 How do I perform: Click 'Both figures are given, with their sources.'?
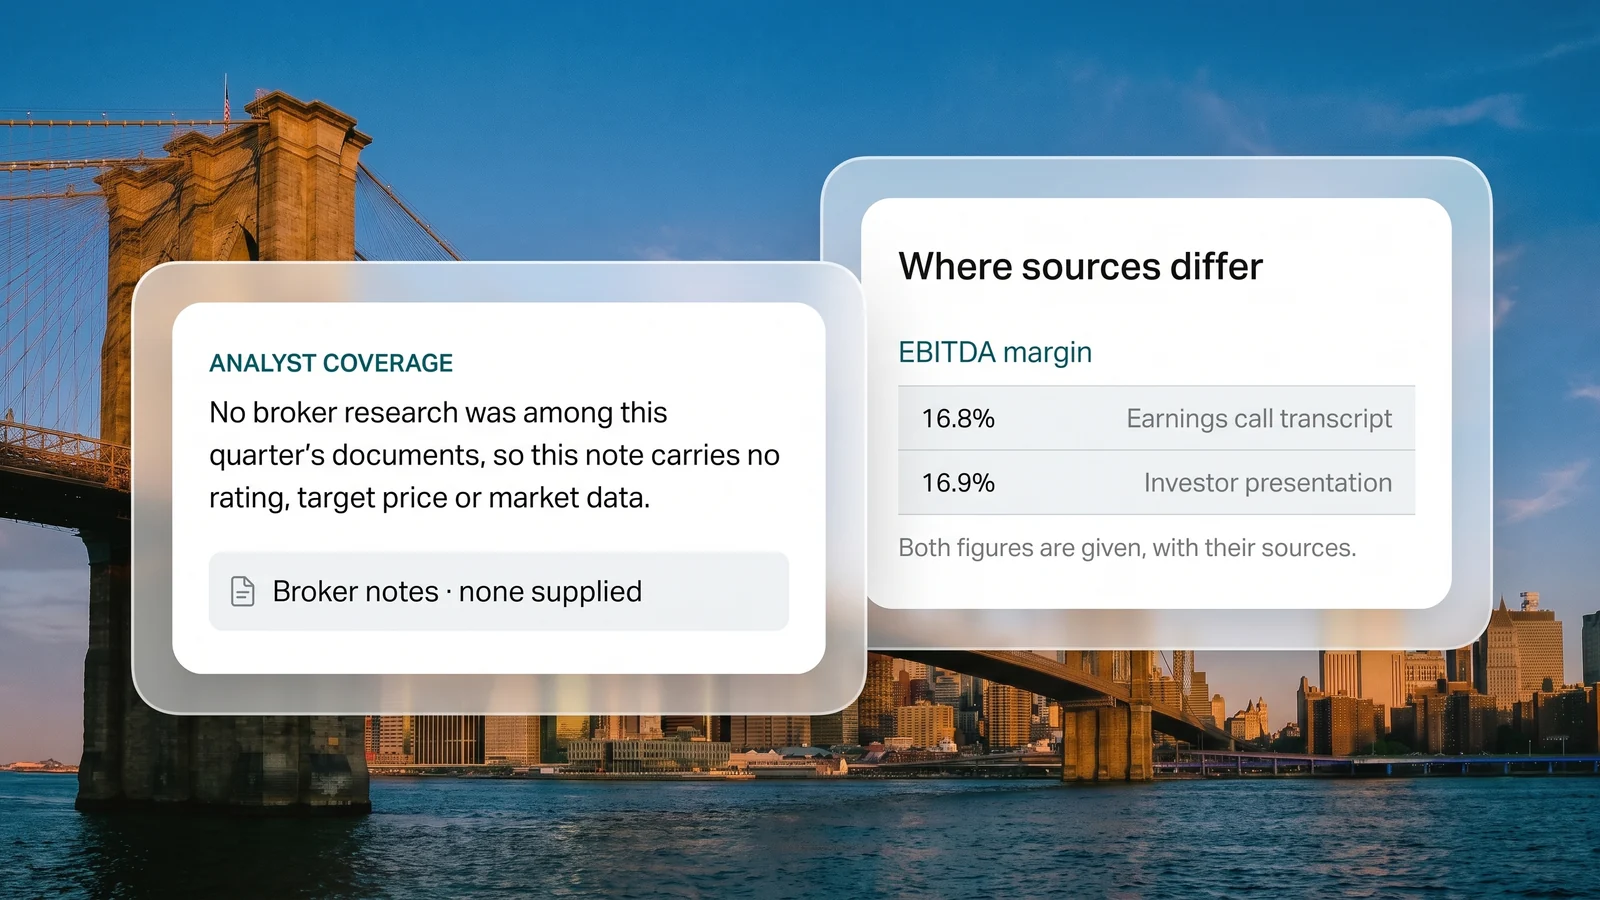point(1127,548)
